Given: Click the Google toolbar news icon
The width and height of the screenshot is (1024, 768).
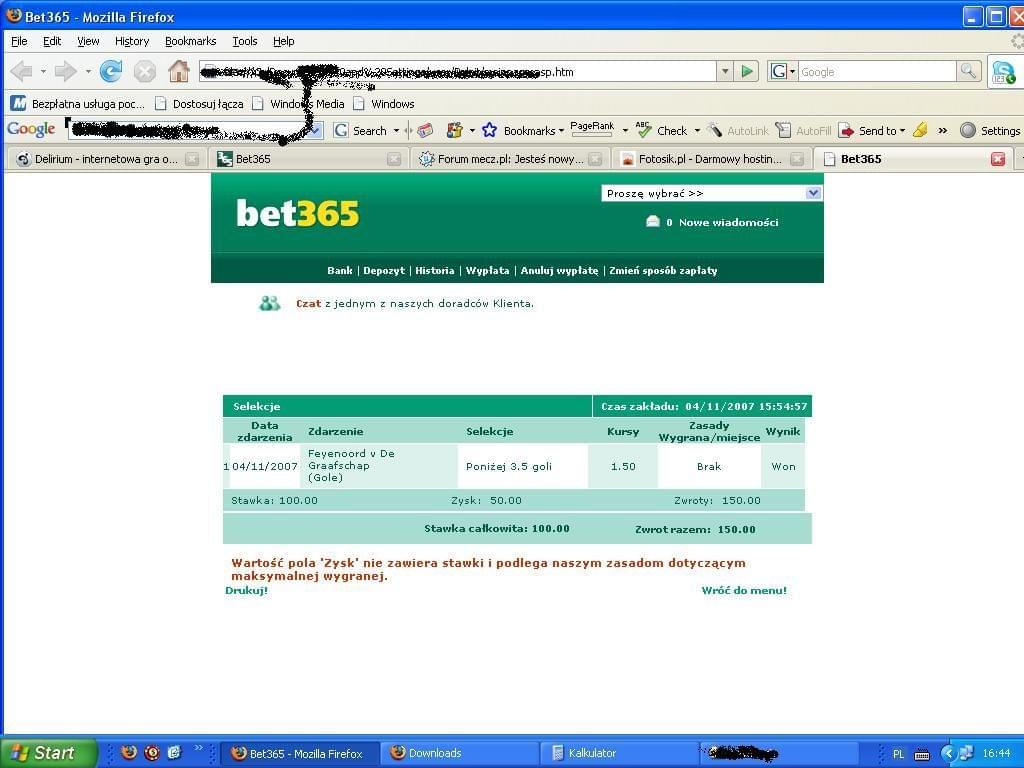Looking at the screenshot, I should click(425, 131).
